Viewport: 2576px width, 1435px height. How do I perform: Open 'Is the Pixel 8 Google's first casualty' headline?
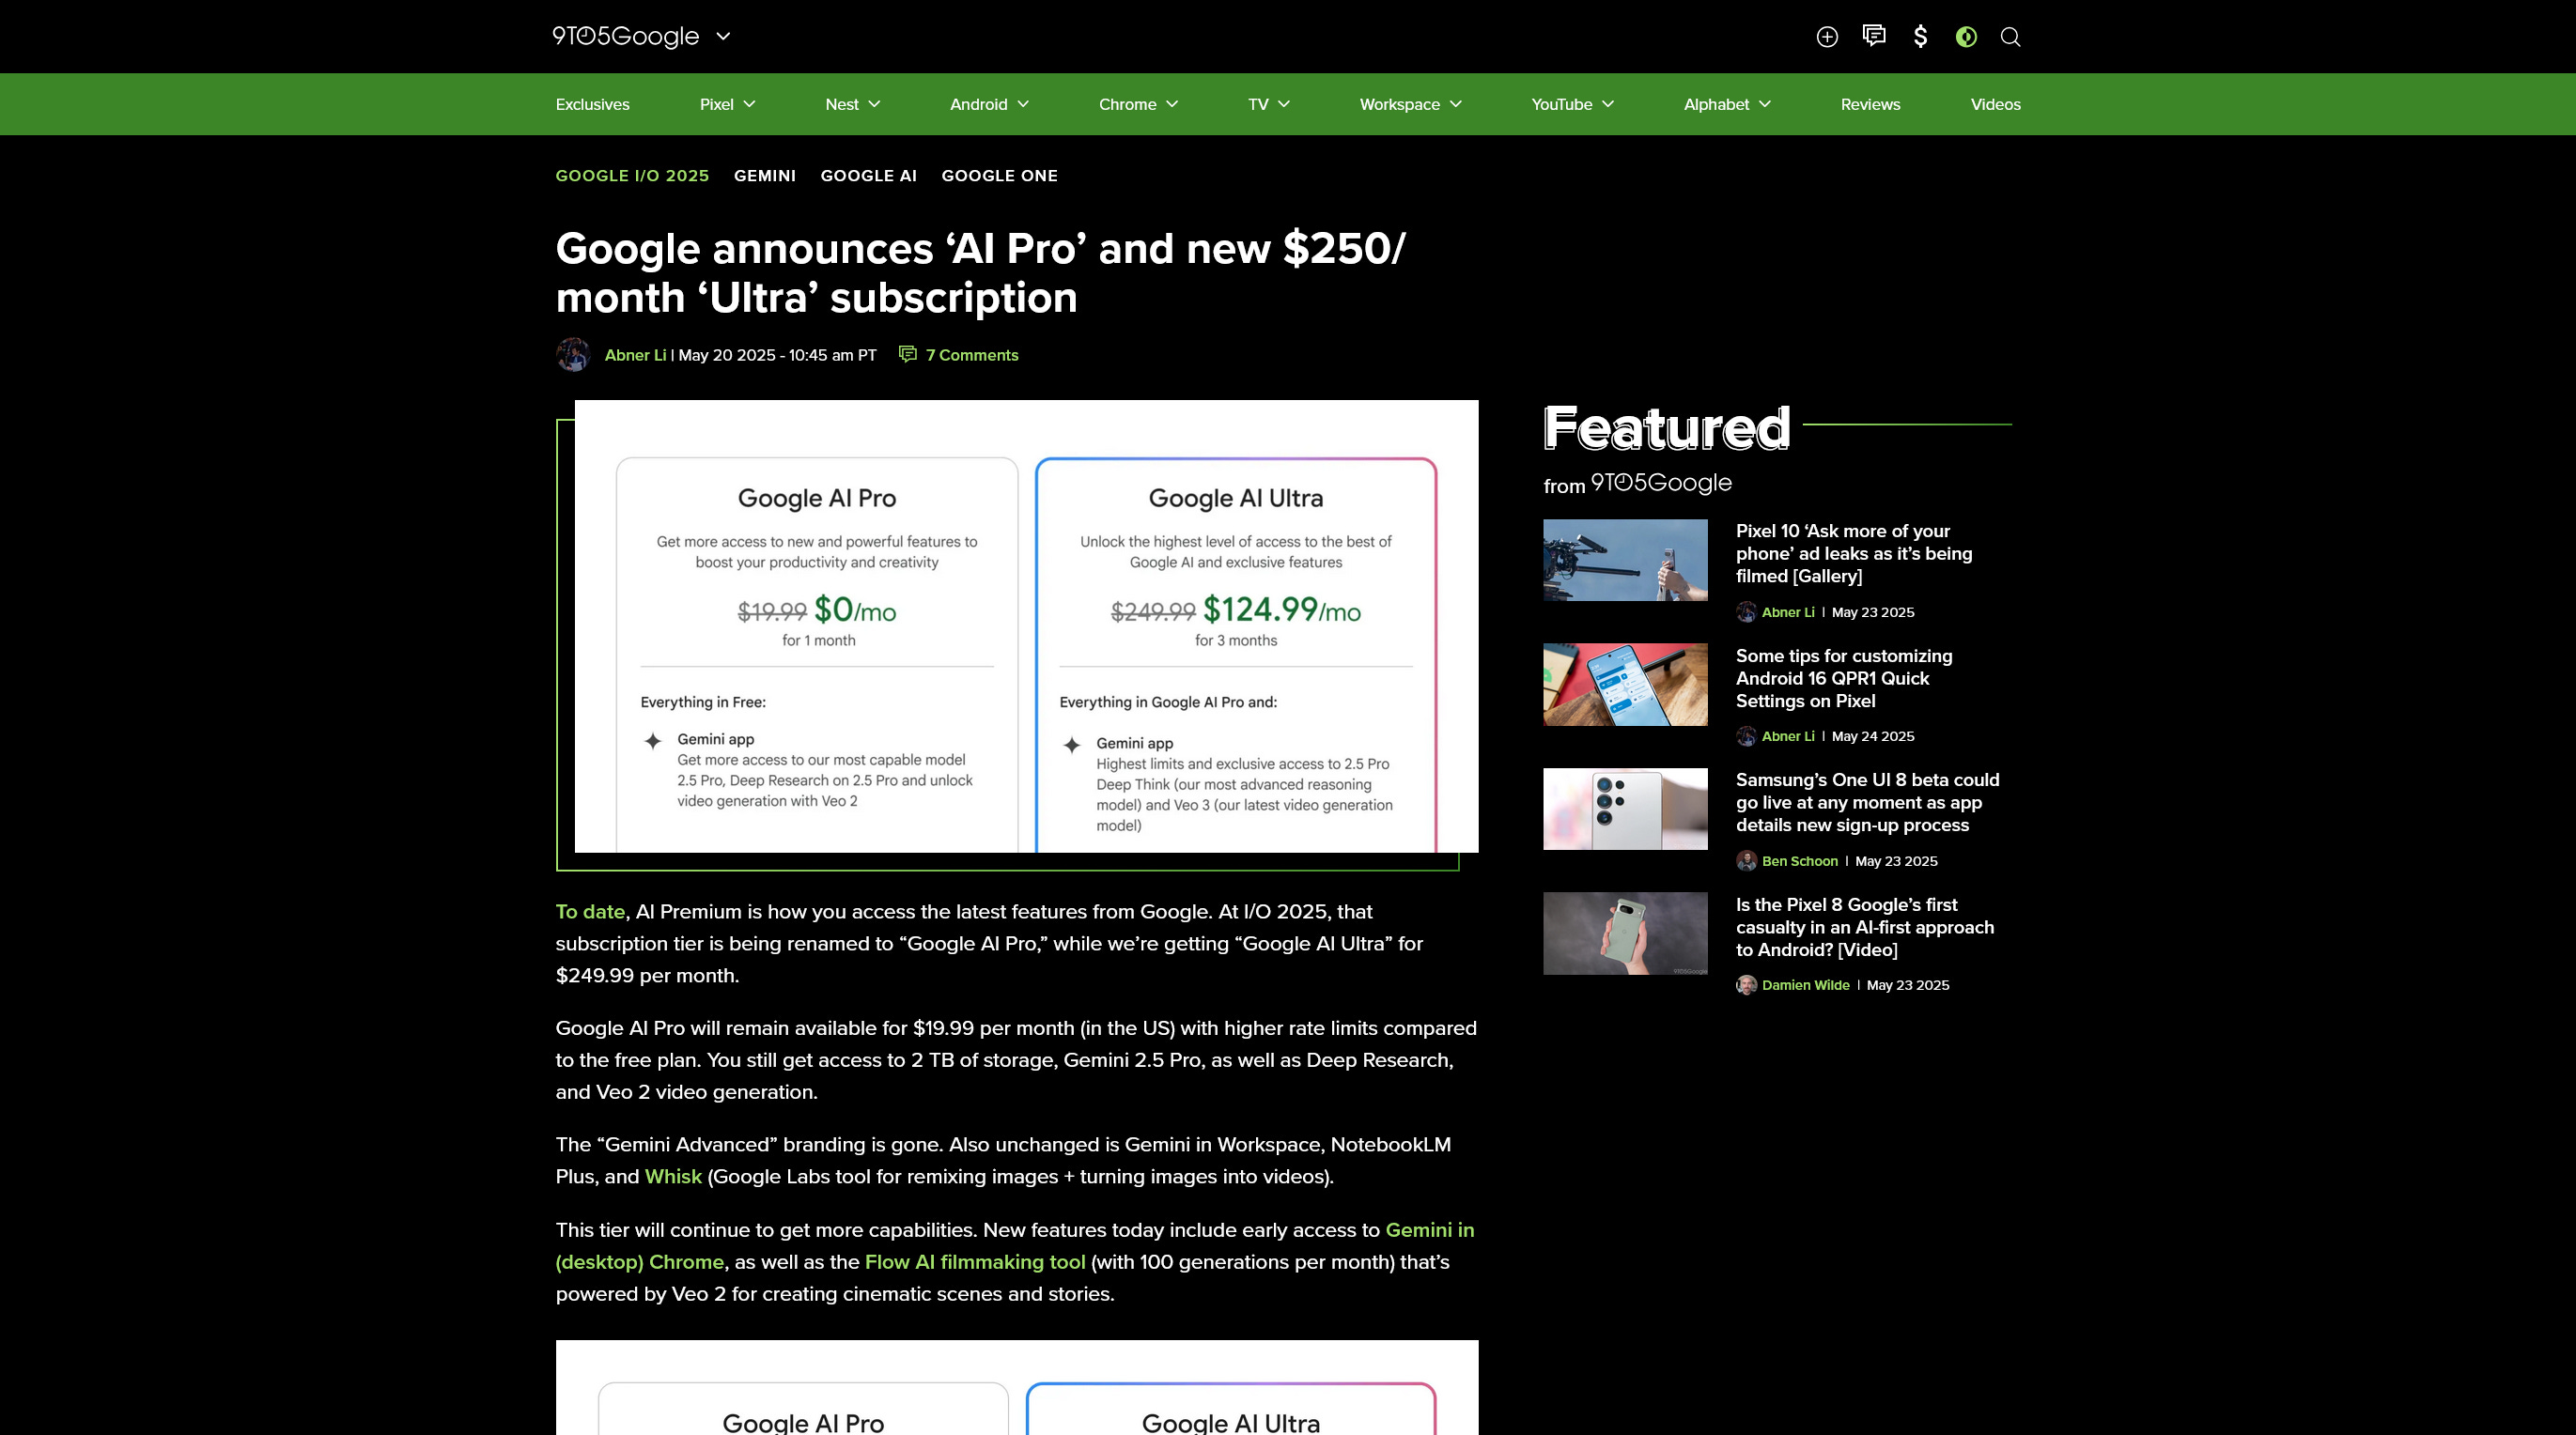tap(1864, 928)
